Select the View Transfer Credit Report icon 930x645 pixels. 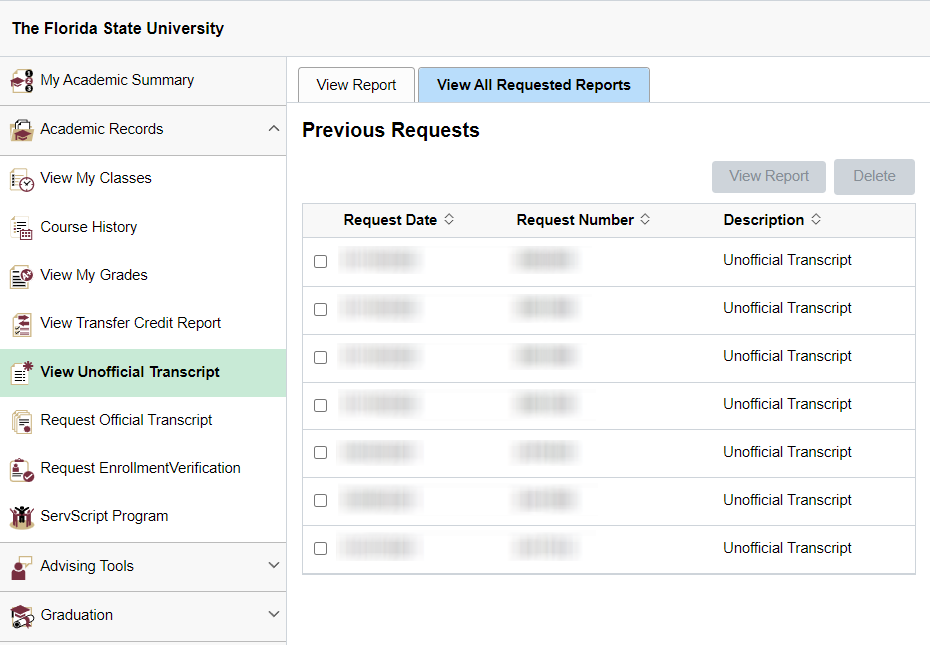(22, 324)
